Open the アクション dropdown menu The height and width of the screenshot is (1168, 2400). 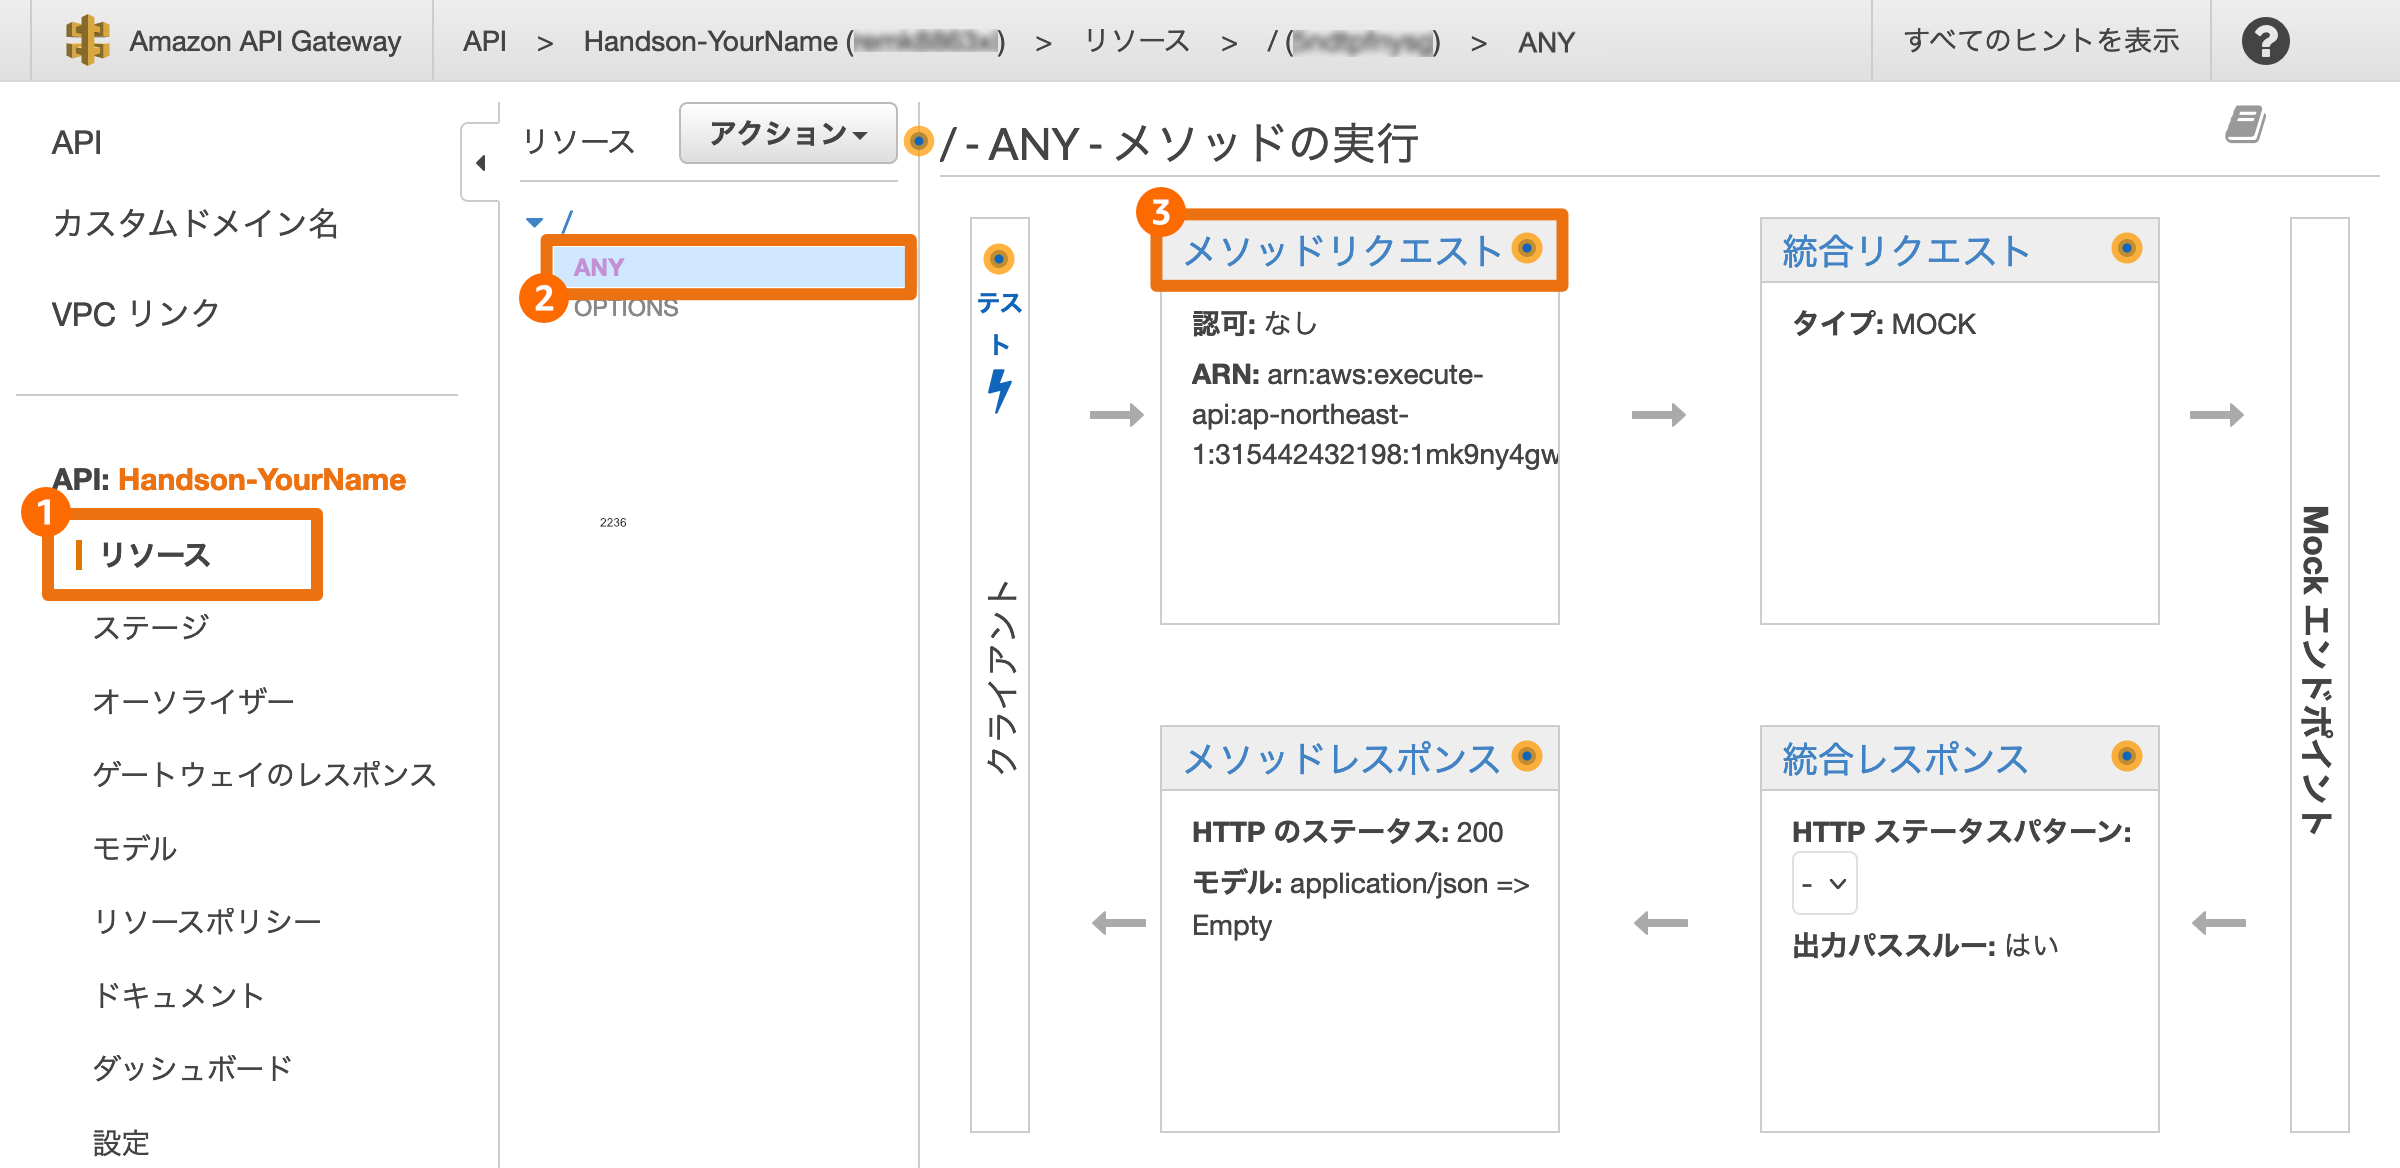[x=788, y=133]
